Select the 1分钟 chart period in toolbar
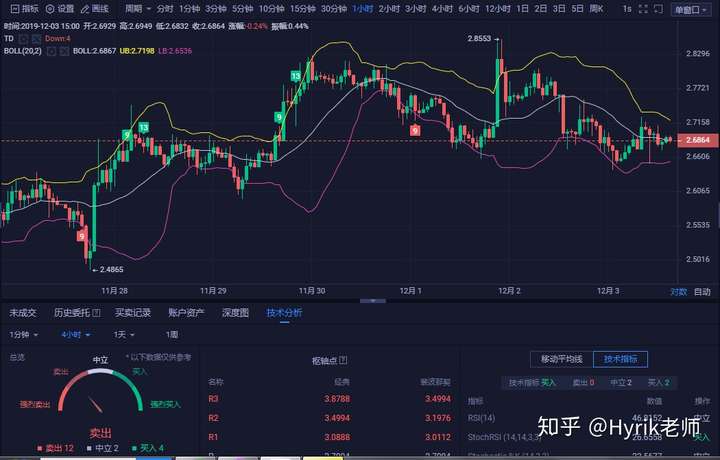 [190, 9]
